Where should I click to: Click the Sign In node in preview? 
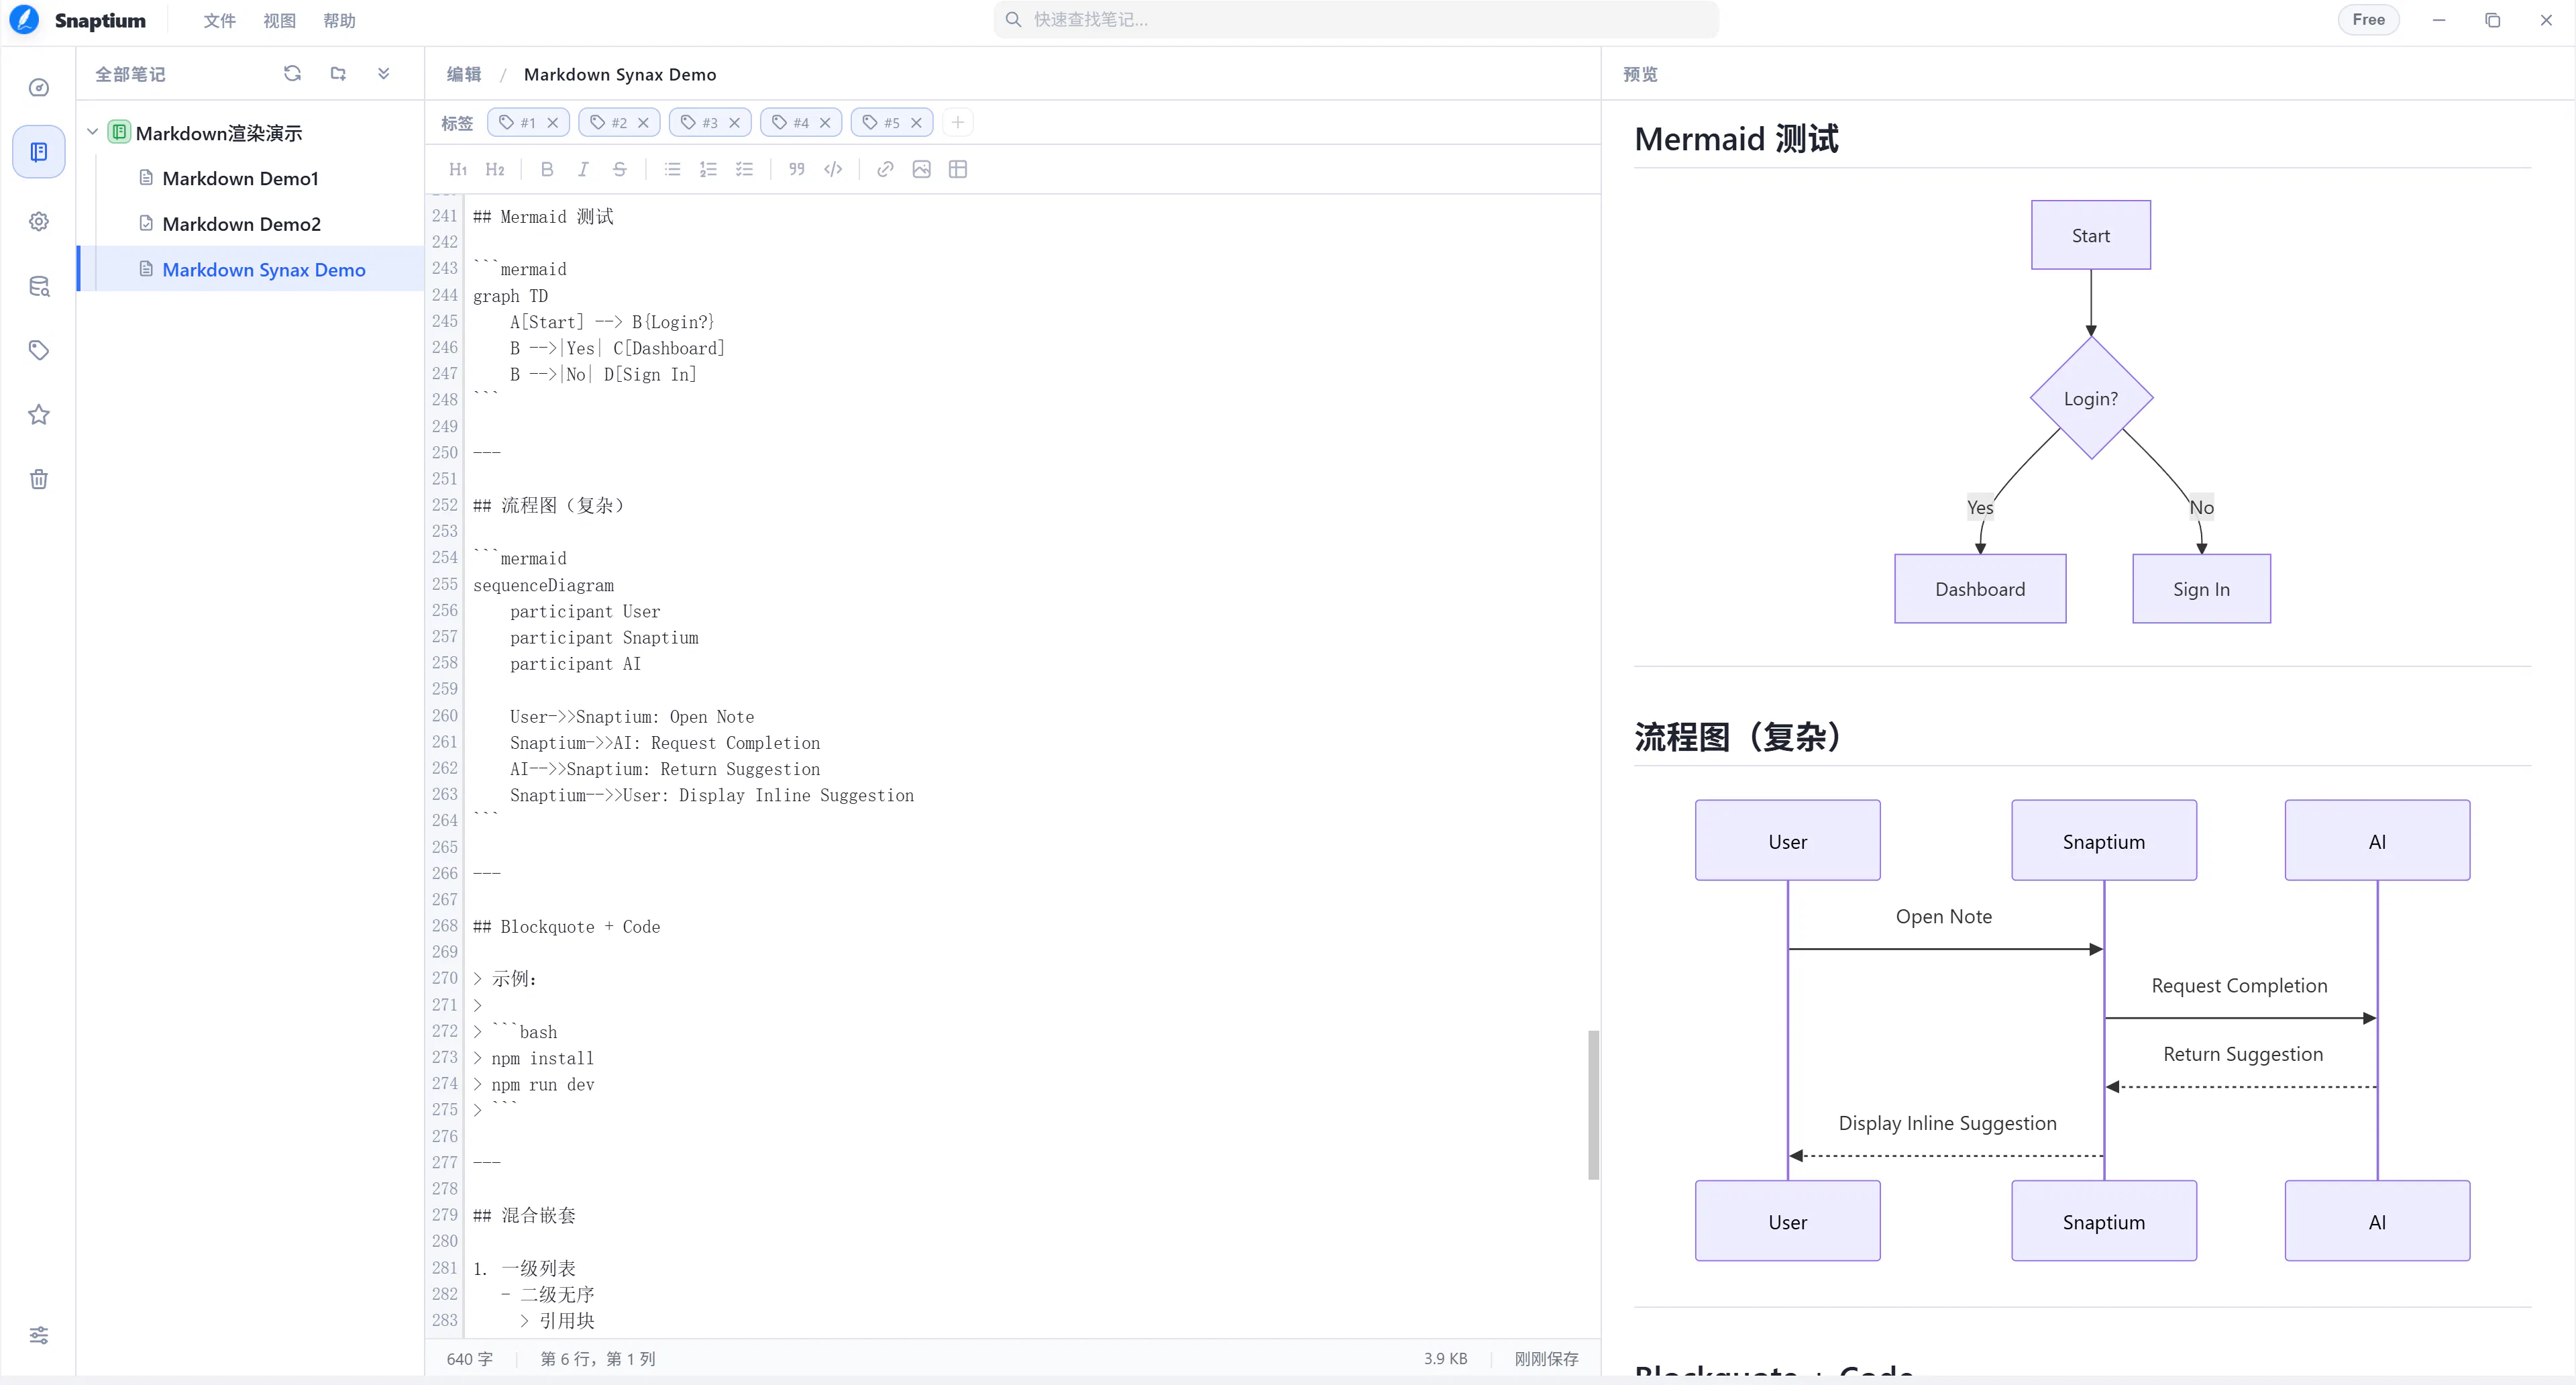[2201, 589]
